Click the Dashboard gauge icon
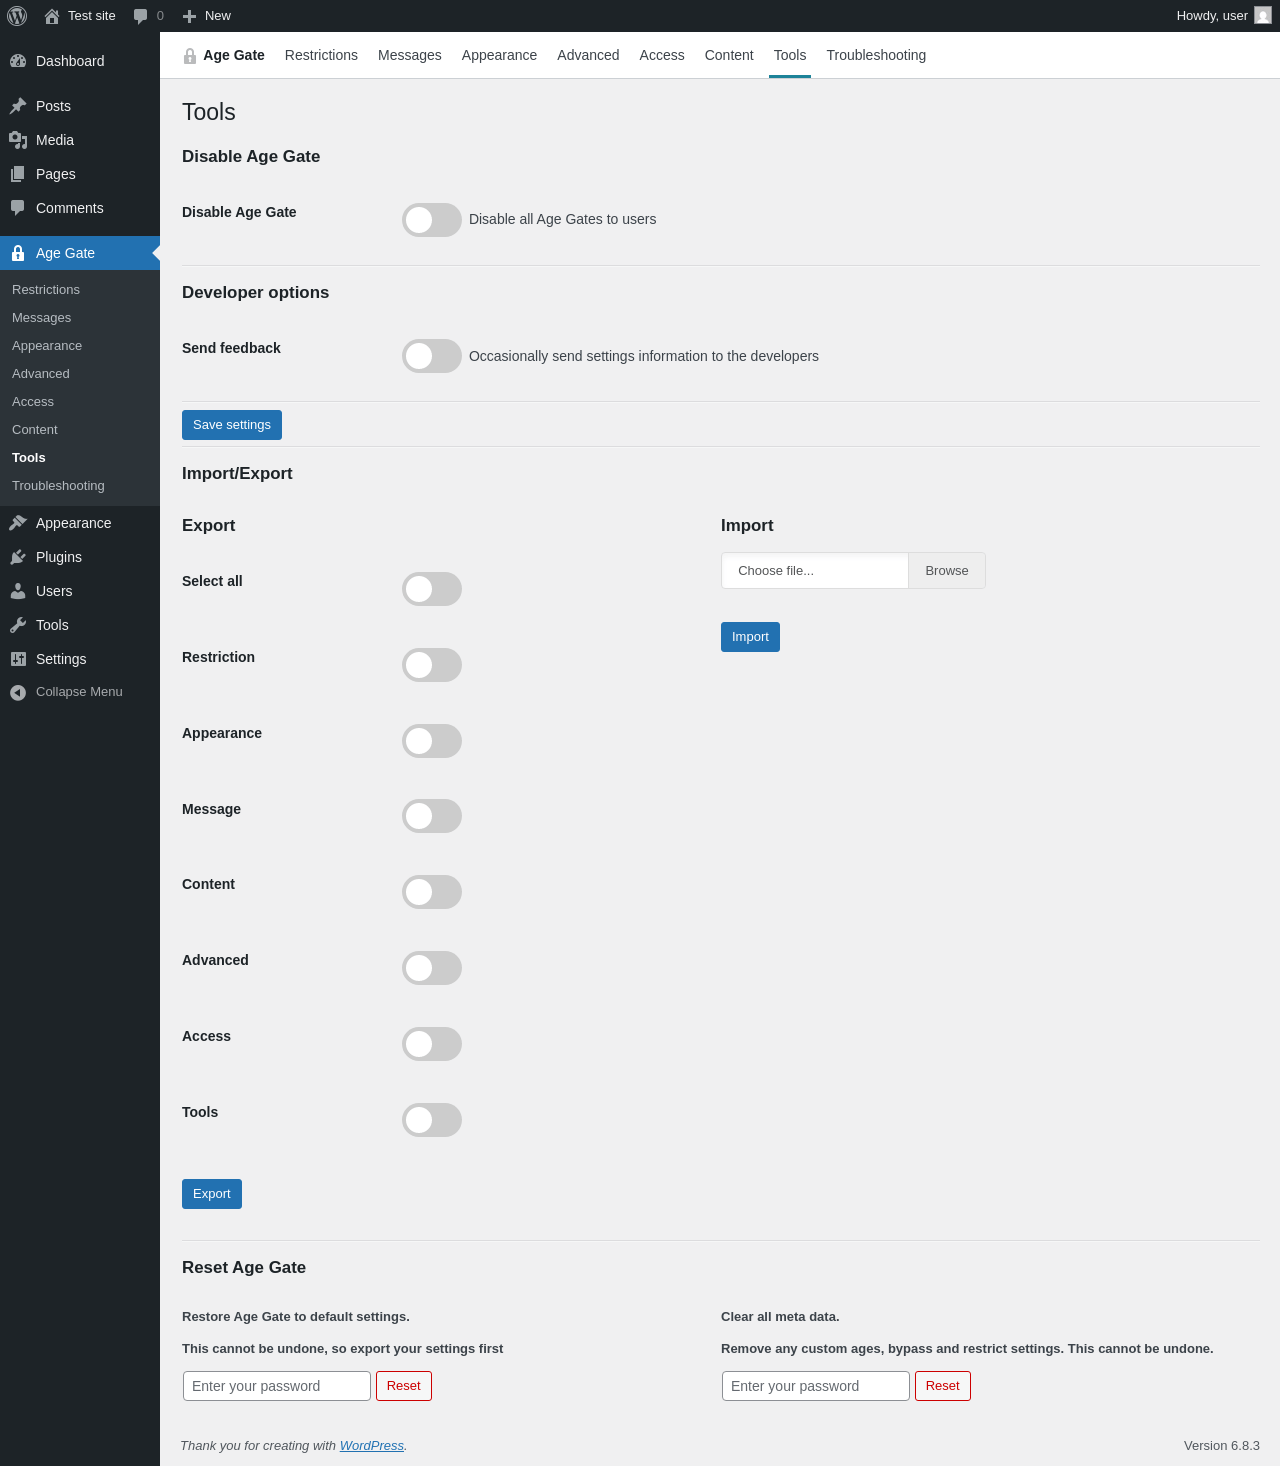Viewport: 1280px width, 1466px height. 18,61
